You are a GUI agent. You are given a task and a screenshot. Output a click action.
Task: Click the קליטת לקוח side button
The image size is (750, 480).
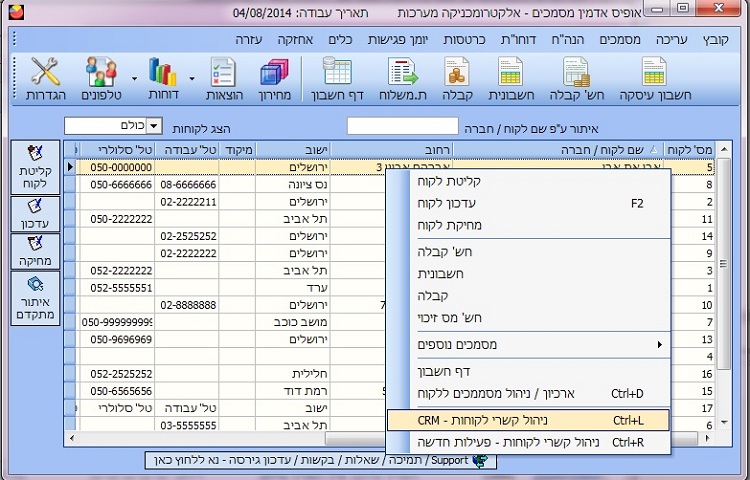(35, 167)
